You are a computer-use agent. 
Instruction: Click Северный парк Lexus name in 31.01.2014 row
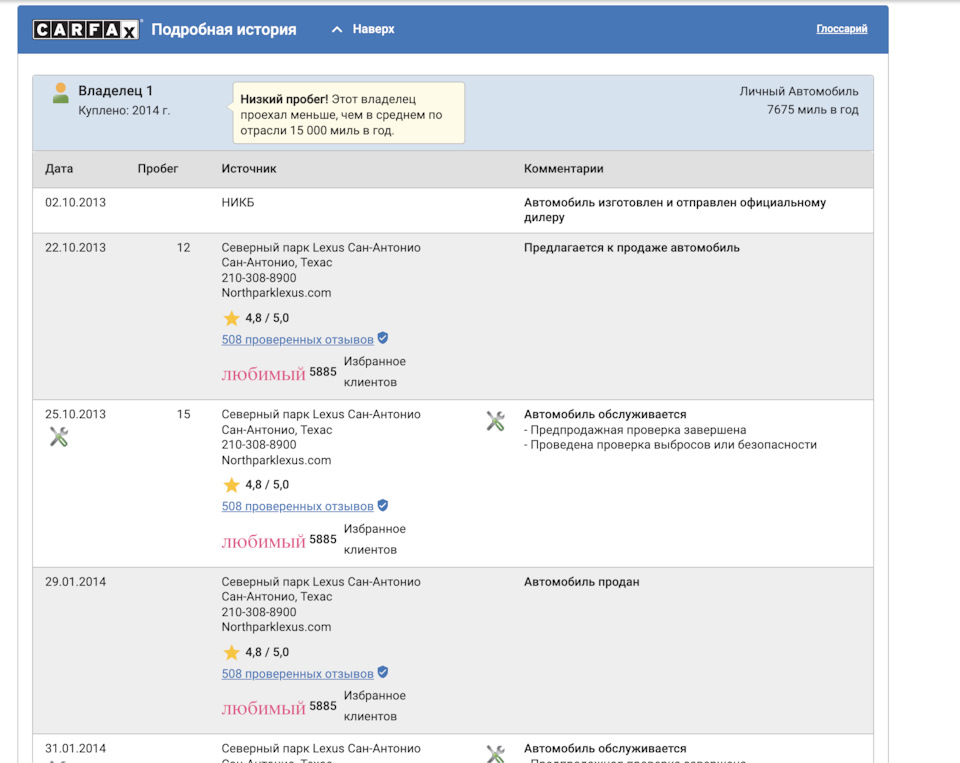click(x=321, y=748)
